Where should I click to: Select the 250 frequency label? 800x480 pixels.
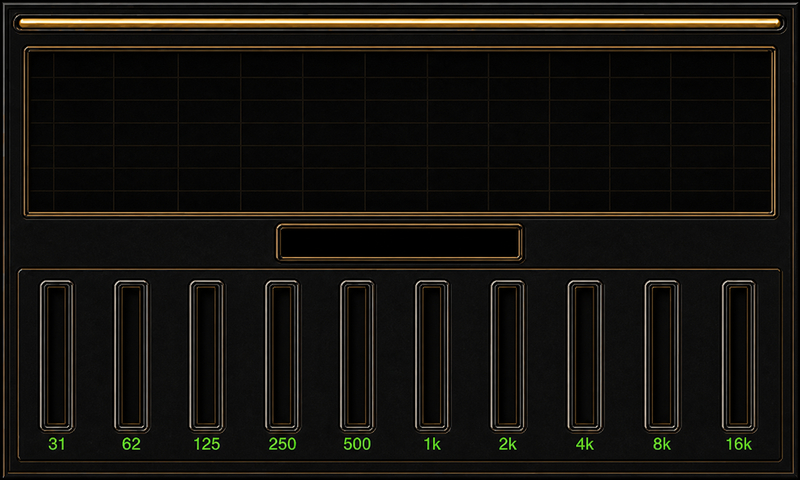pyautogui.click(x=282, y=444)
